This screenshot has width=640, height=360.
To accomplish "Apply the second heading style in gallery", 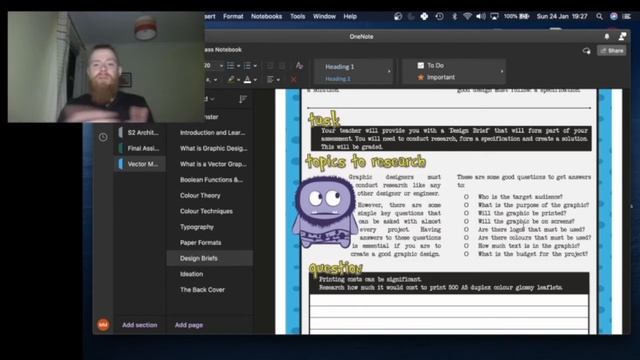I will pyautogui.click(x=338, y=79).
